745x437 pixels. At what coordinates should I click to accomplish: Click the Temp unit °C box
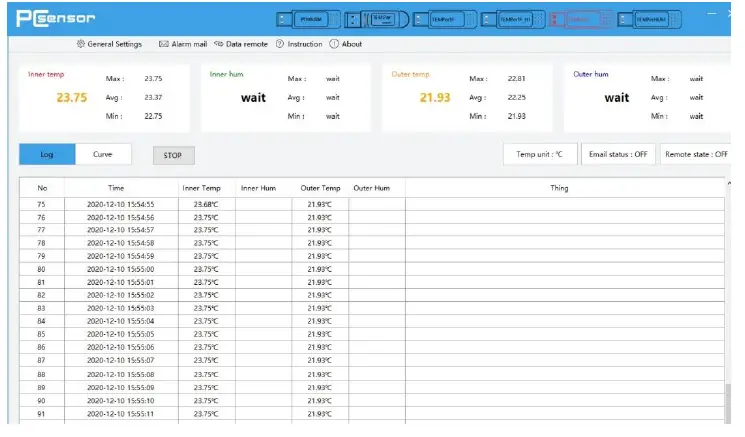click(540, 154)
